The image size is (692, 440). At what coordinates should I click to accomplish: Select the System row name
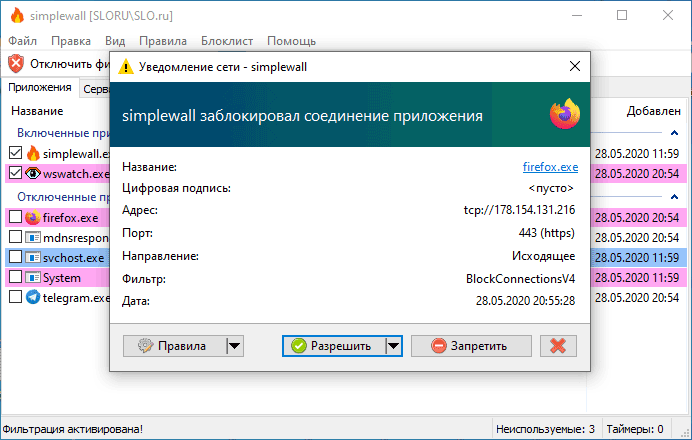click(x=62, y=278)
